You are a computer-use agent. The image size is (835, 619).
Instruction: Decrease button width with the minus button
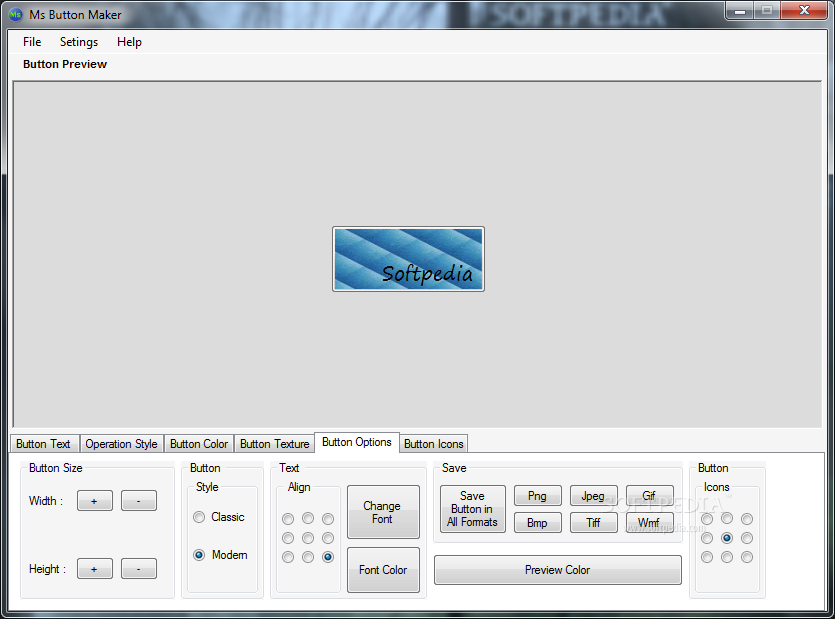138,501
